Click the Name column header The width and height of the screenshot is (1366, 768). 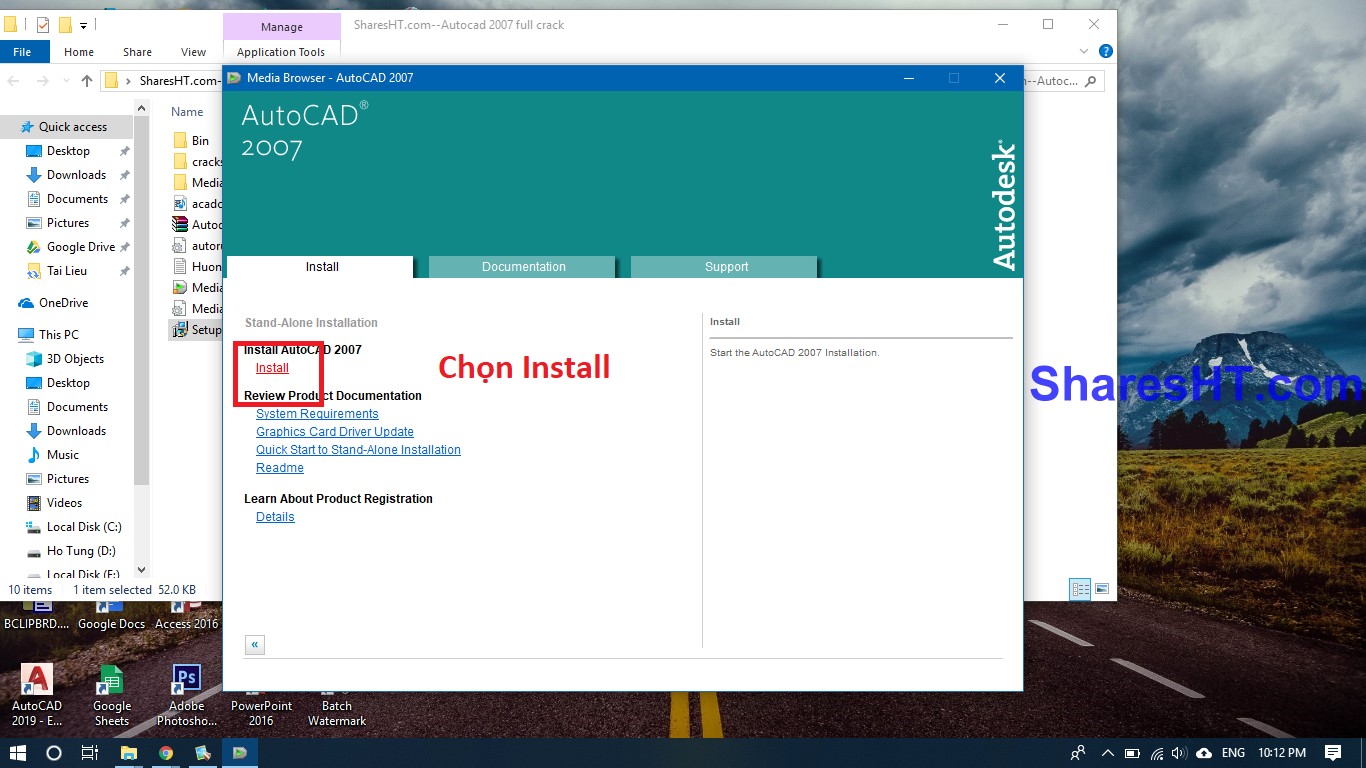point(187,112)
